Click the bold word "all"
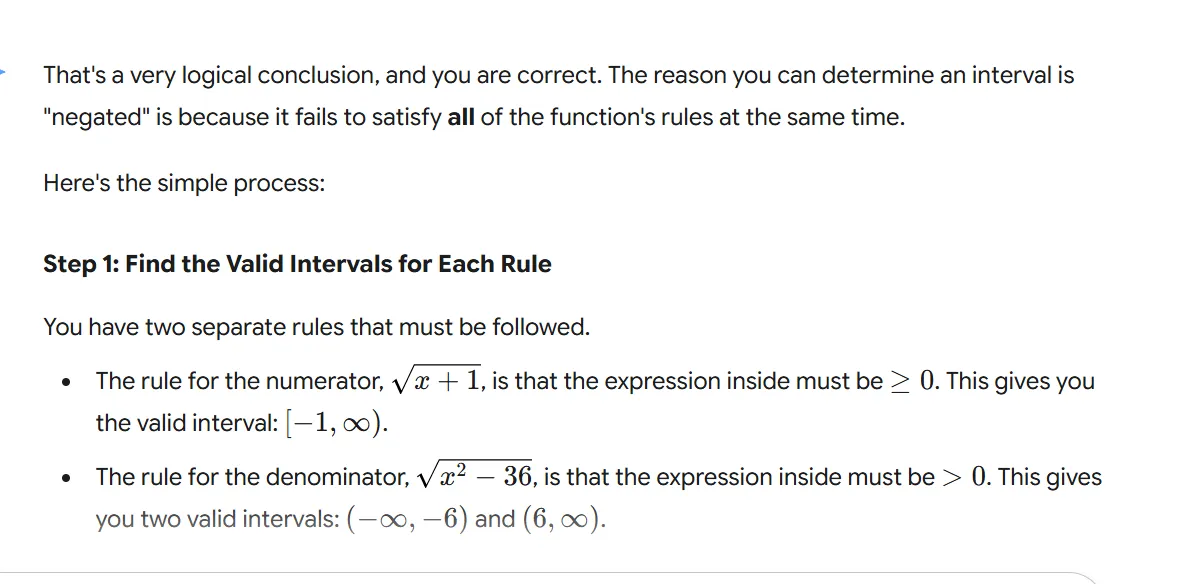The width and height of the screenshot is (1185, 584). [461, 117]
